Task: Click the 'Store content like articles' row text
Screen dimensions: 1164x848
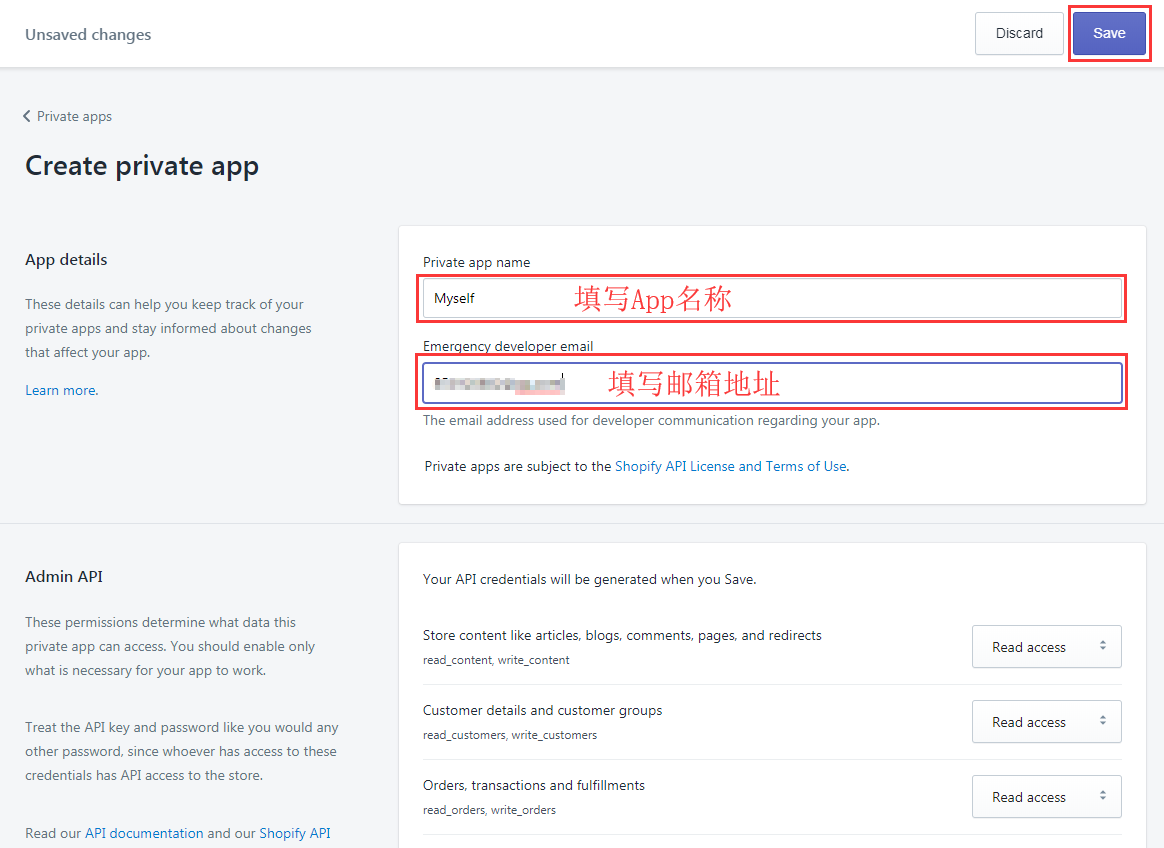Action: [x=622, y=636]
